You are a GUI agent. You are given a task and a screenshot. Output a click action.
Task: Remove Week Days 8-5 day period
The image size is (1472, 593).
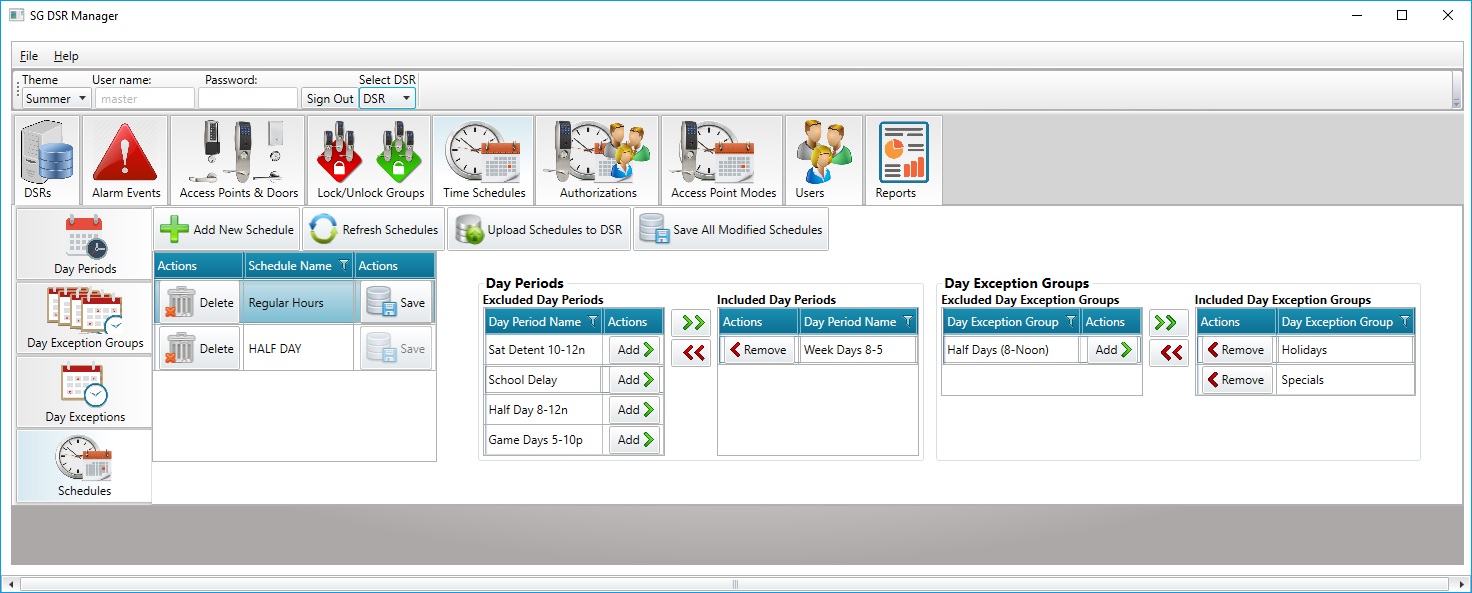click(x=758, y=350)
